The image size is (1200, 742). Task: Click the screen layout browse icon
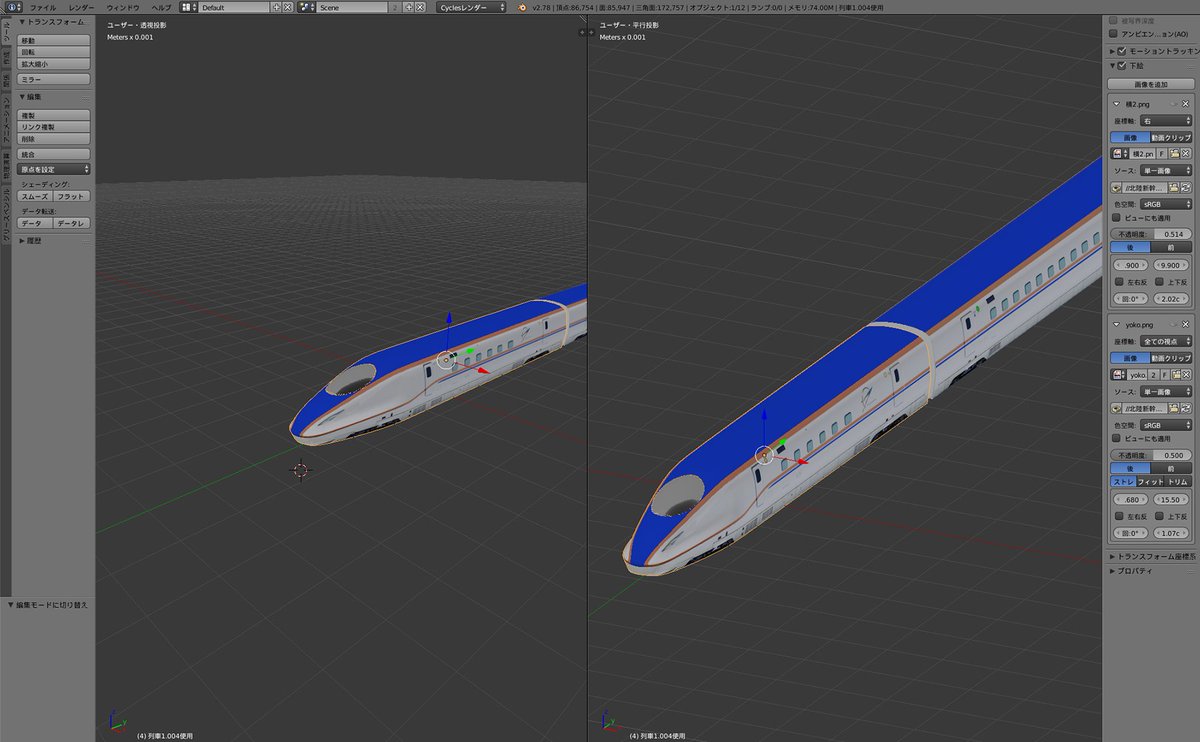coord(188,7)
